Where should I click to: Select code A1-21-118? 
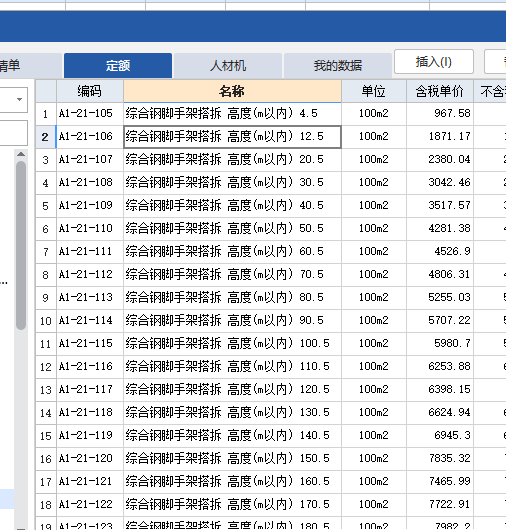[x=86, y=412]
